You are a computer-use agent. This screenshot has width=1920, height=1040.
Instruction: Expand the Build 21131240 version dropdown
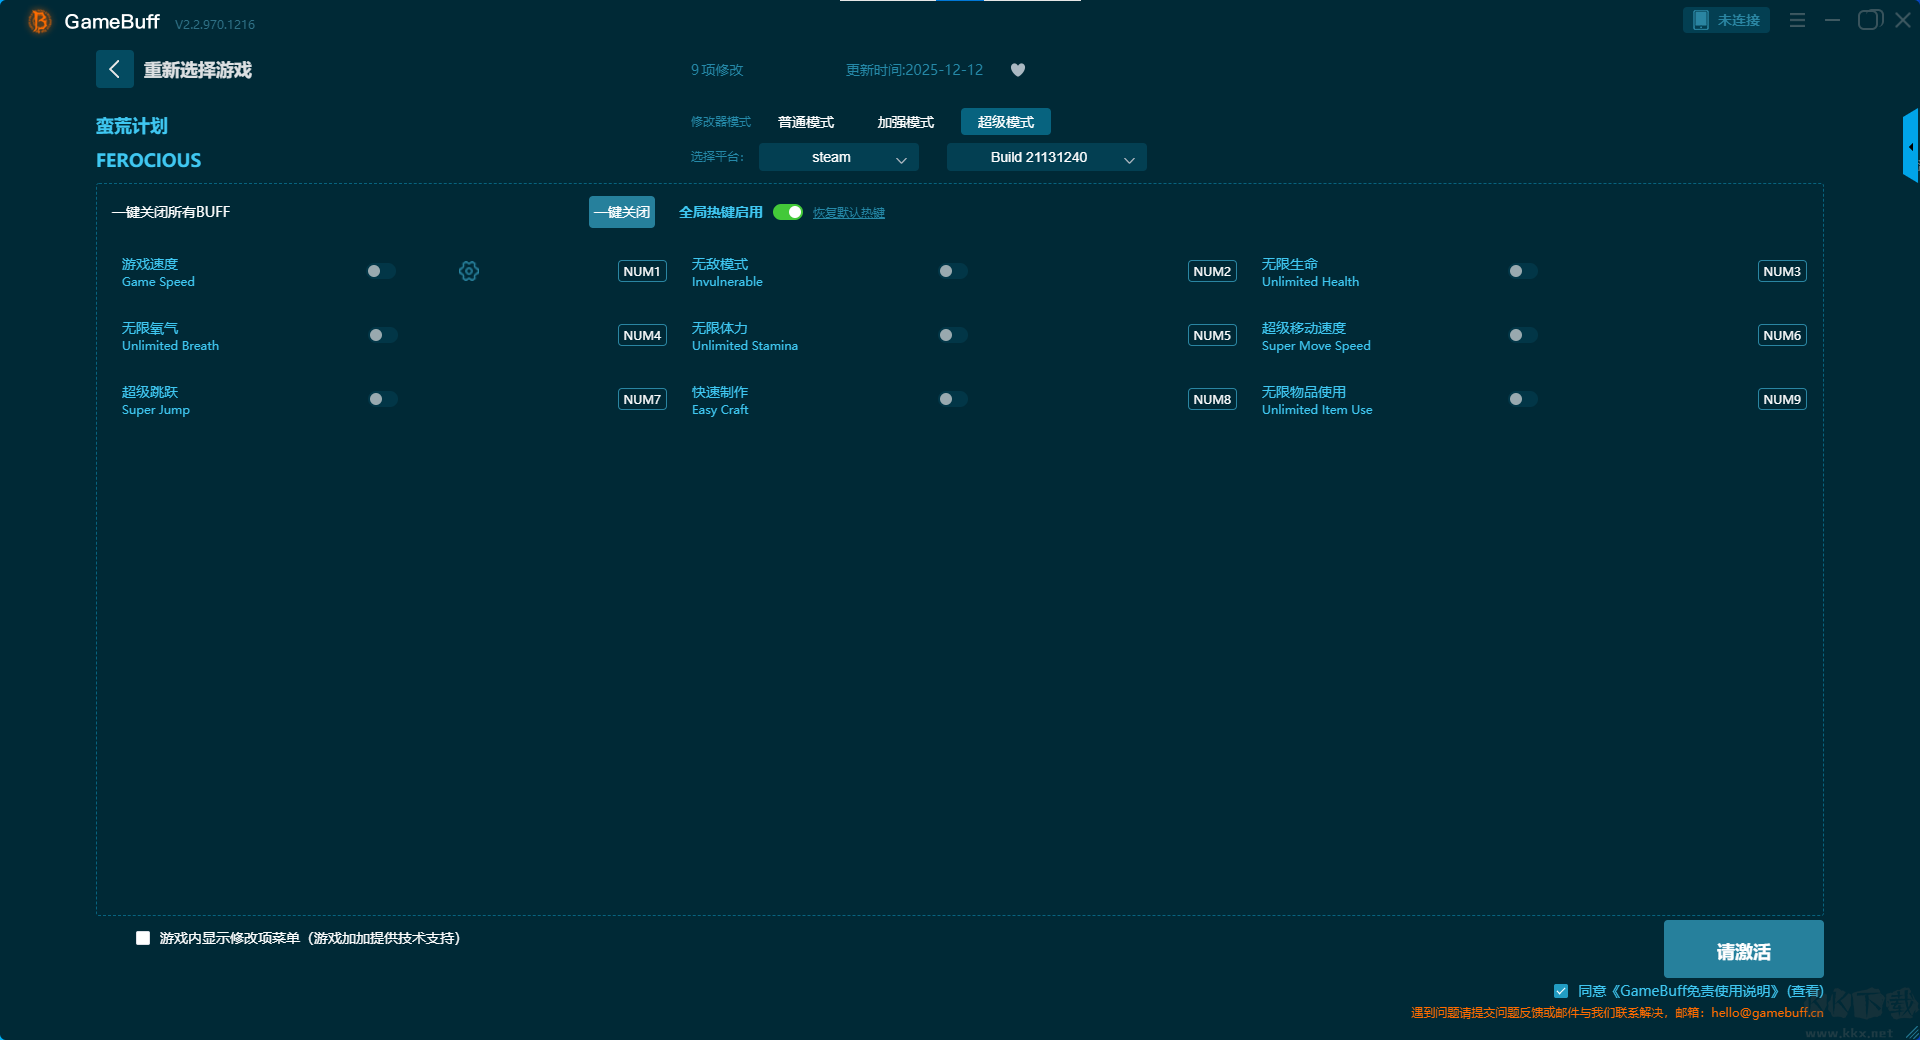(x=1046, y=157)
